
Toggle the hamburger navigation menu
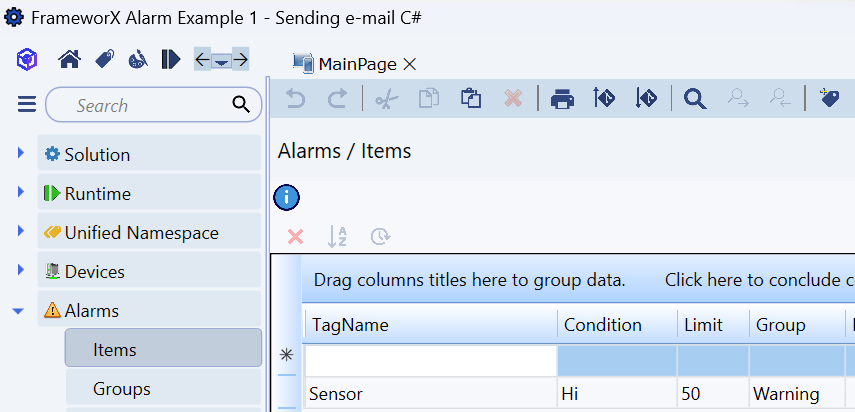tap(27, 105)
